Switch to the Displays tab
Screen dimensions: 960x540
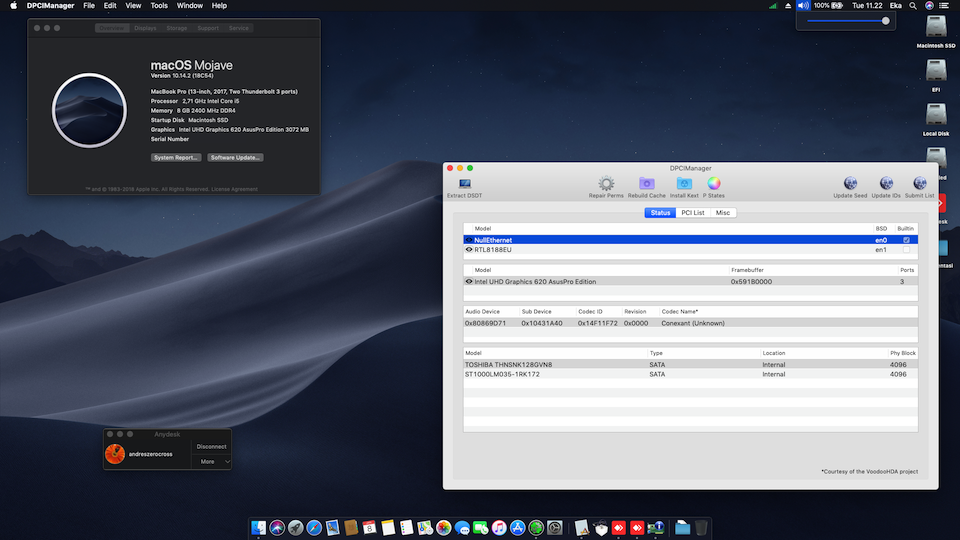(x=145, y=28)
